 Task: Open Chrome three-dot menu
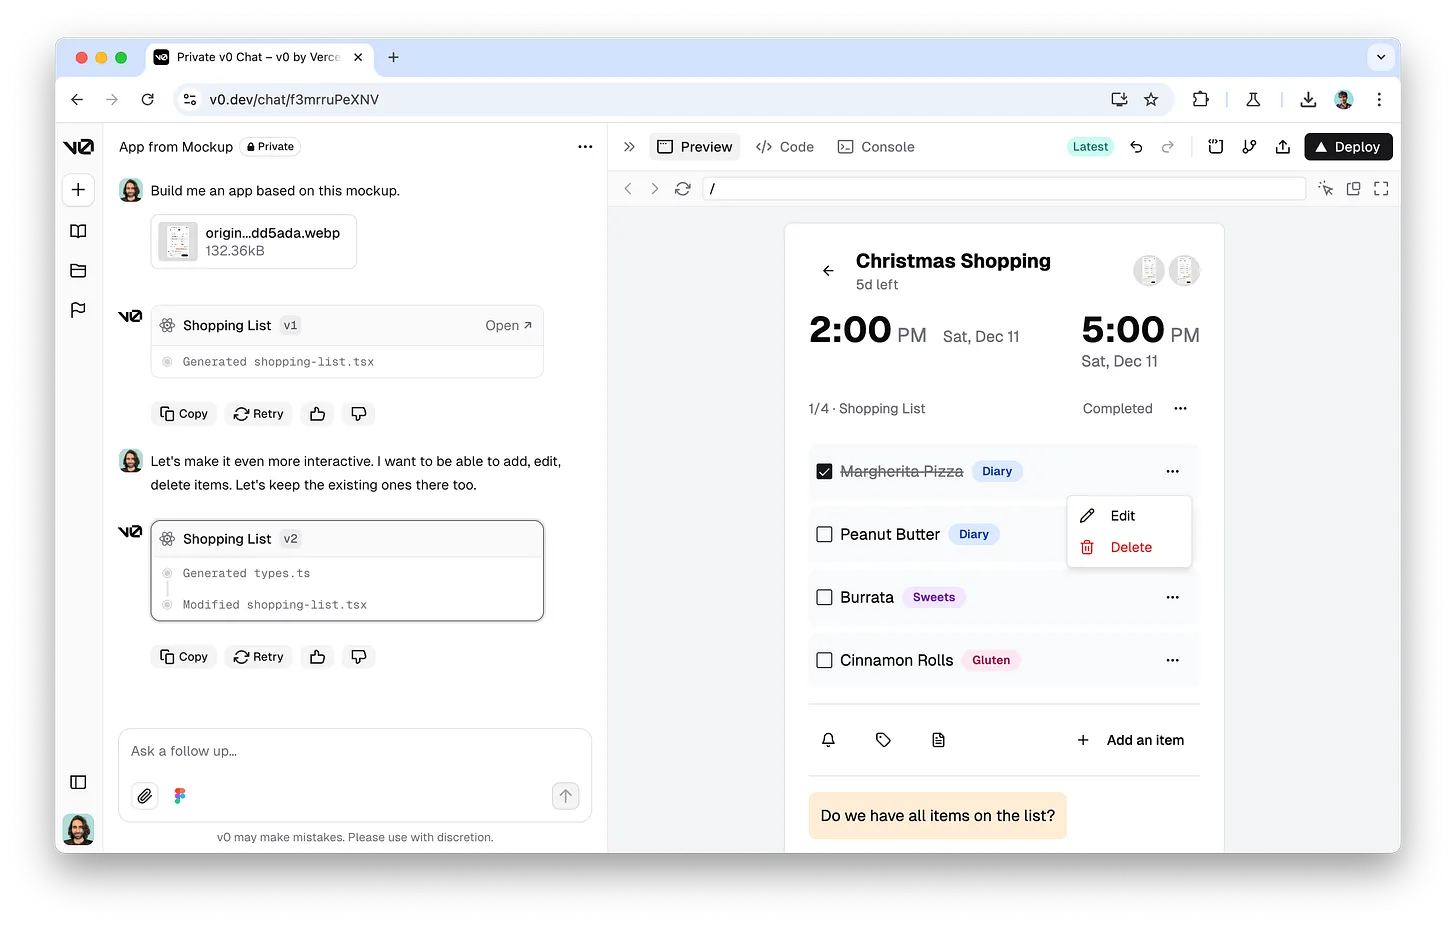(x=1379, y=99)
